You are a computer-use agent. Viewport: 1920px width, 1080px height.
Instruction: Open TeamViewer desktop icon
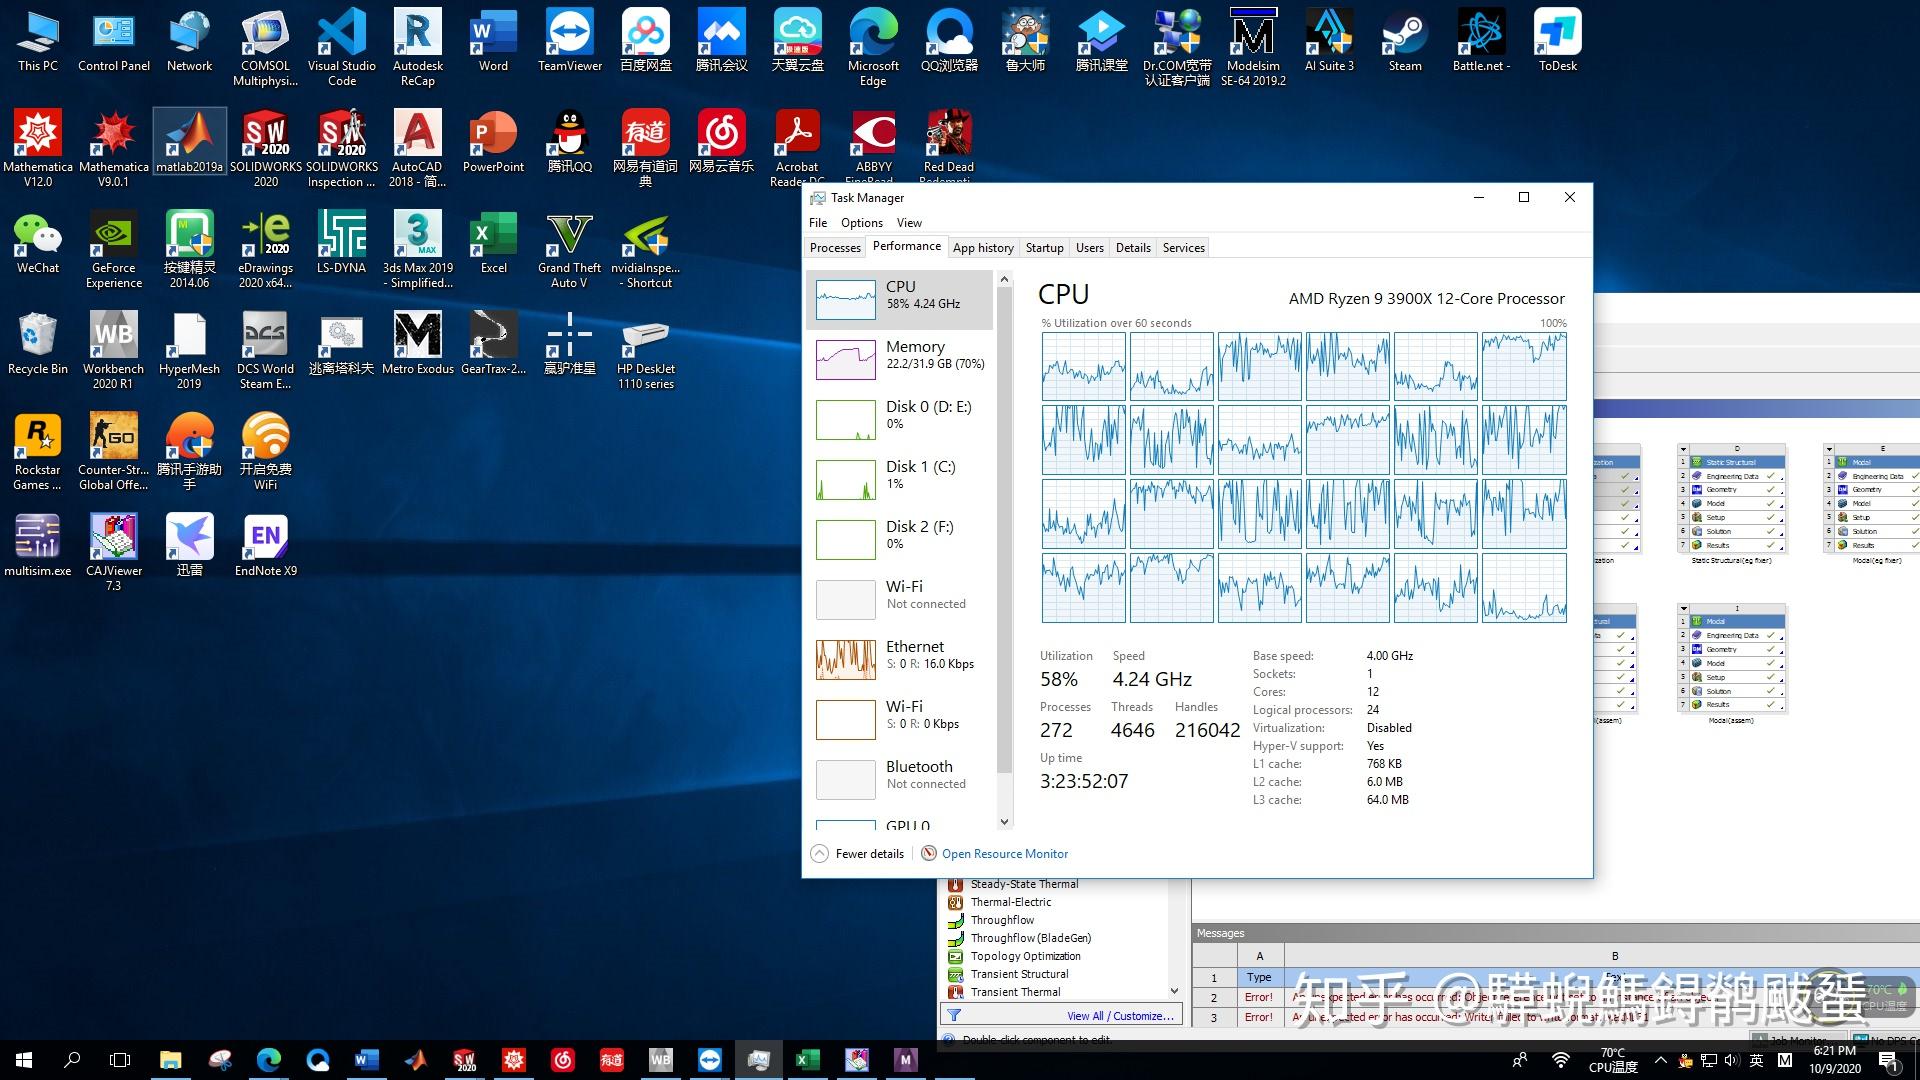570,42
